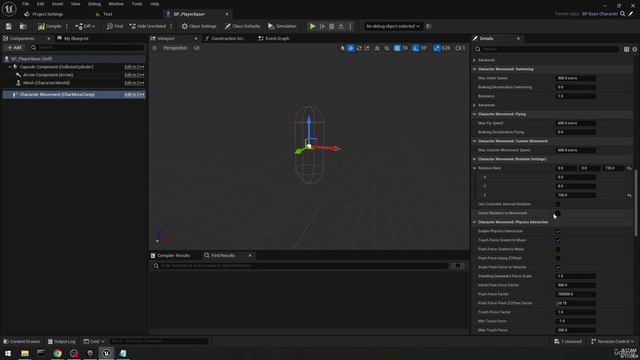Click Edit in C++ for Character Movement
The height and width of the screenshot is (360, 640).
pos(134,94)
